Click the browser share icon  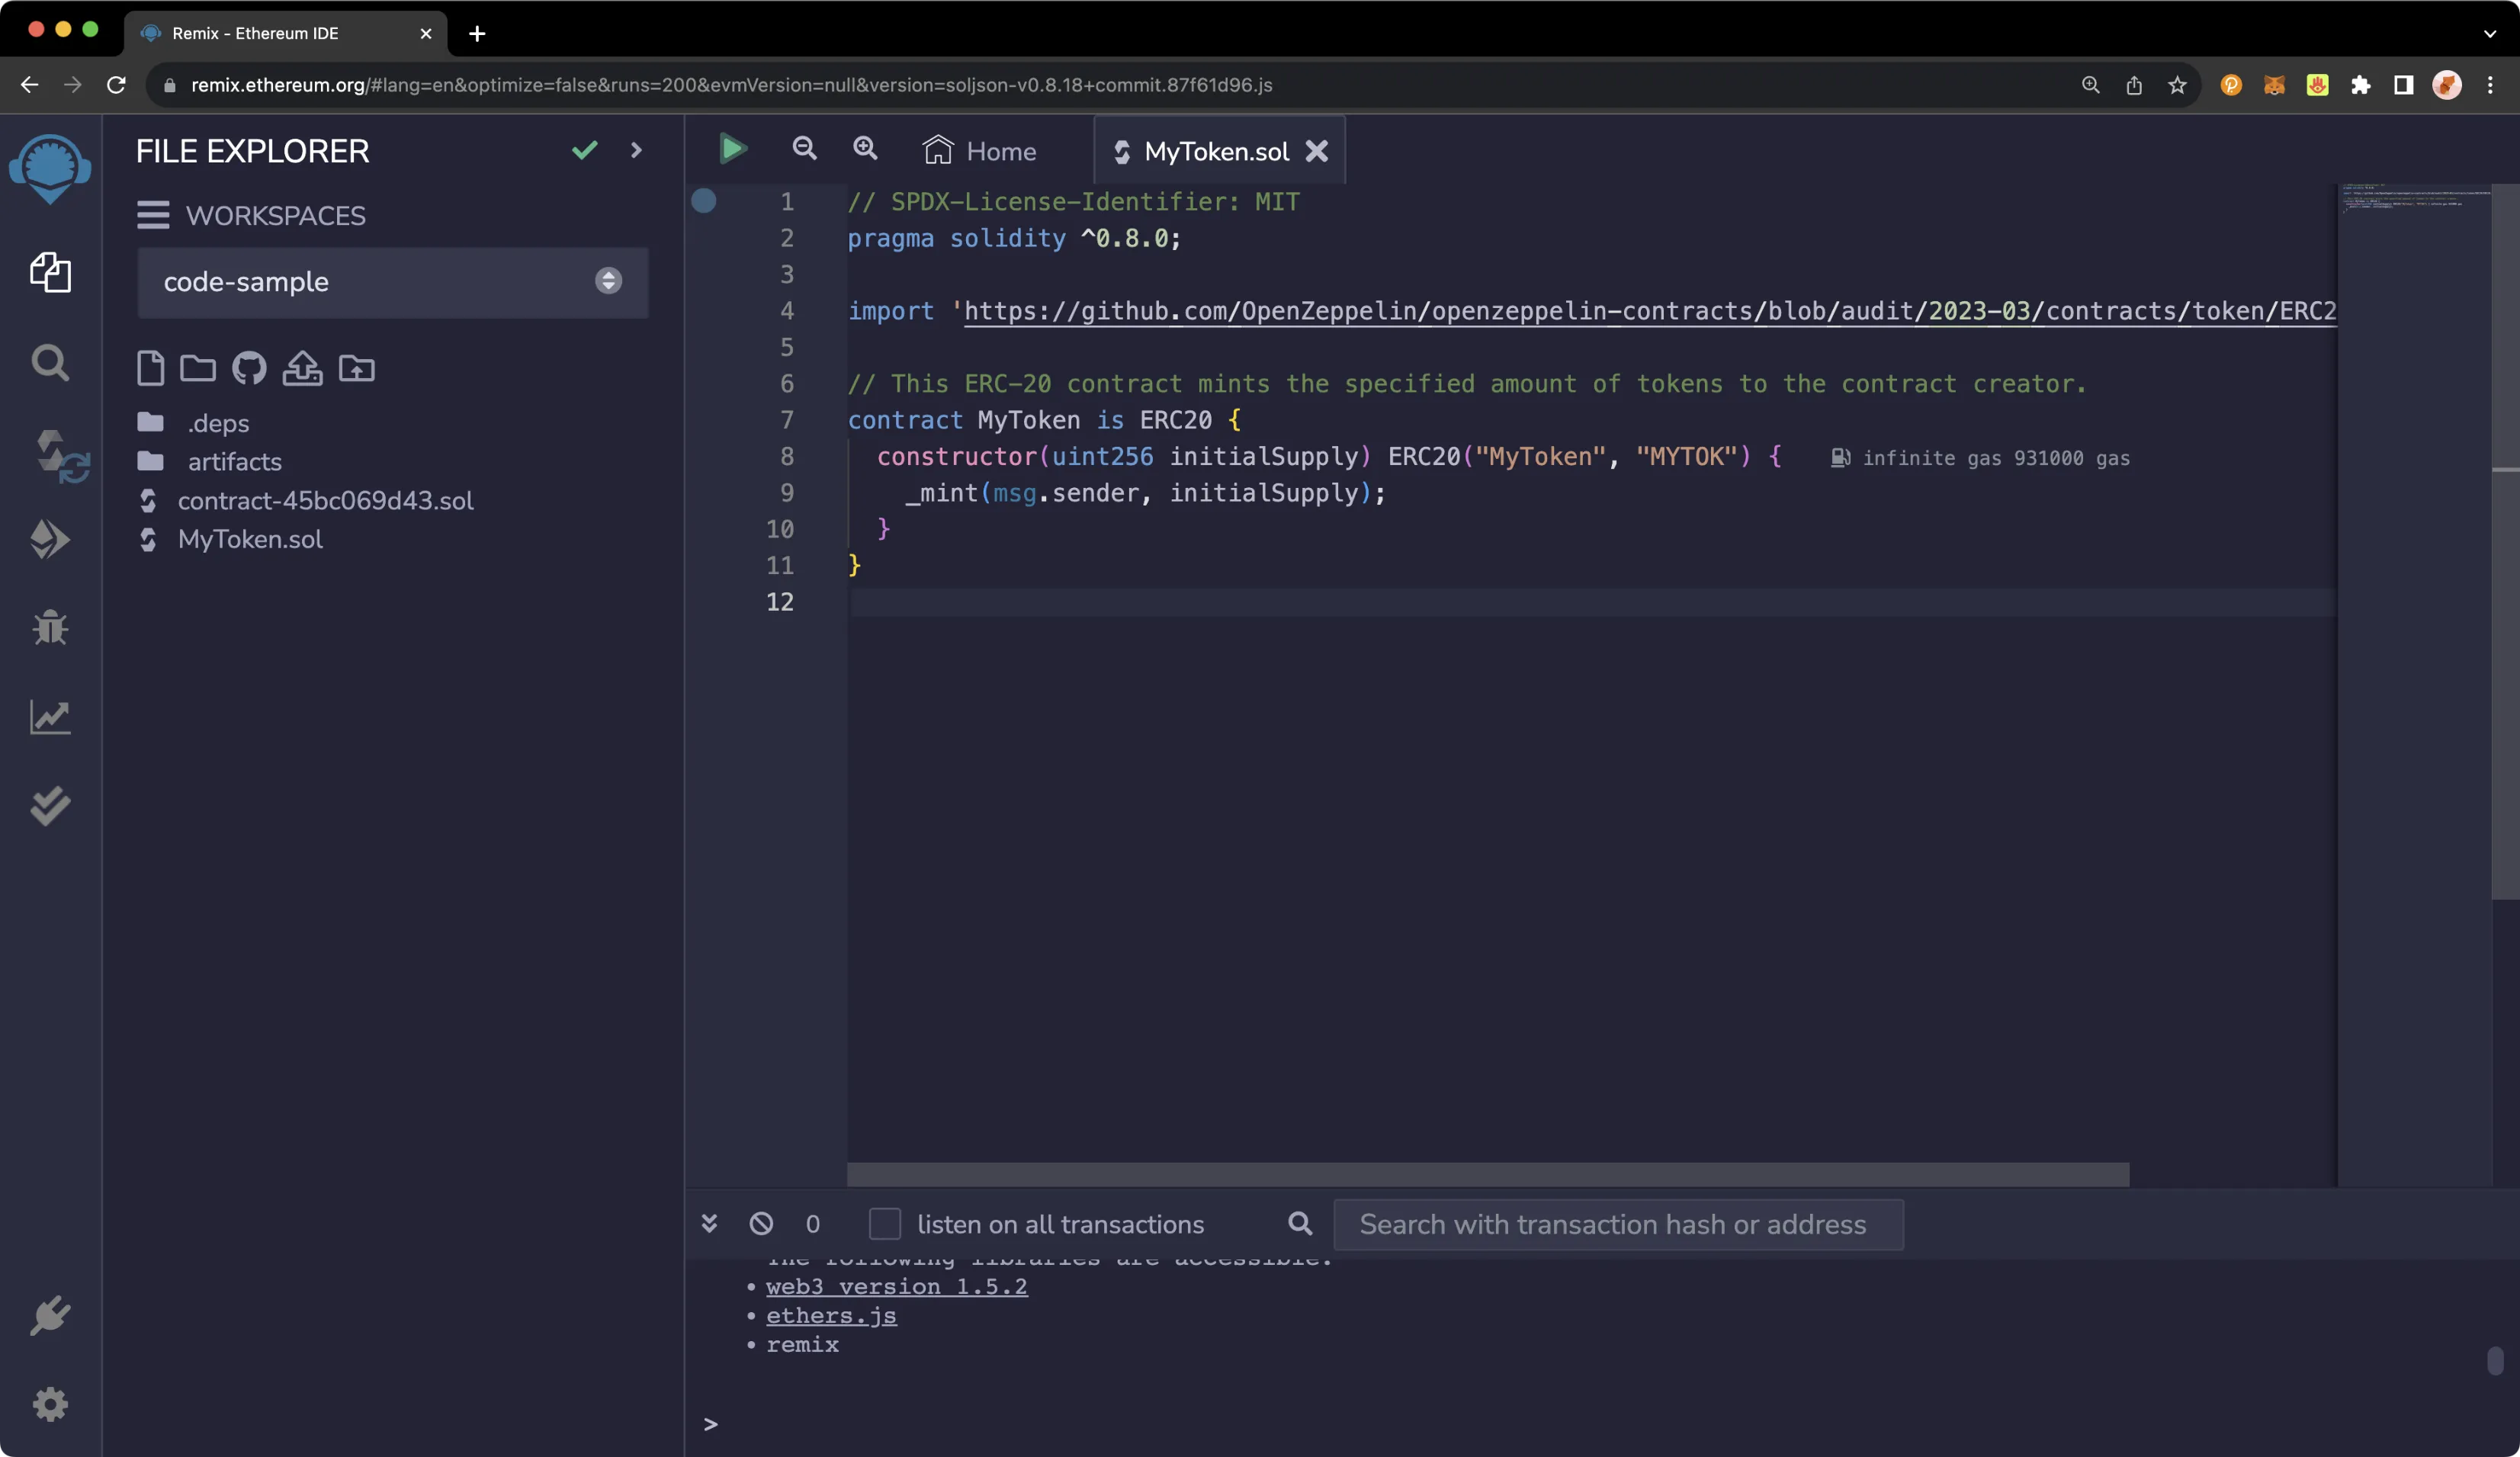pos(2134,85)
